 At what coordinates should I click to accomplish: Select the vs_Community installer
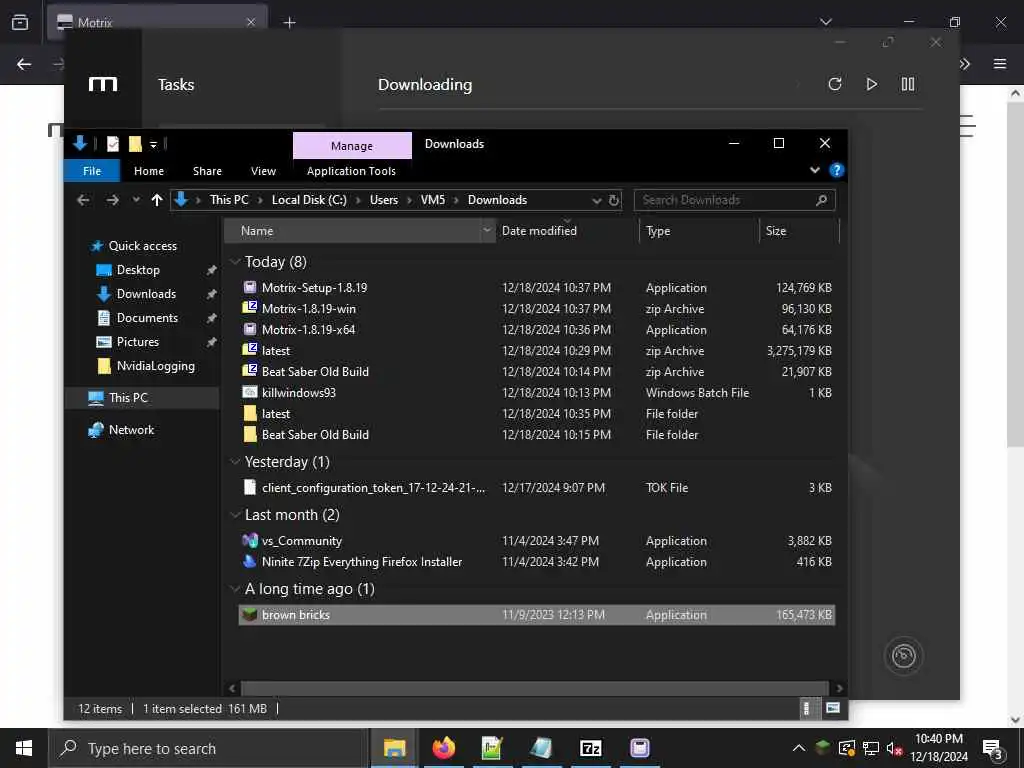pyautogui.click(x=537, y=541)
